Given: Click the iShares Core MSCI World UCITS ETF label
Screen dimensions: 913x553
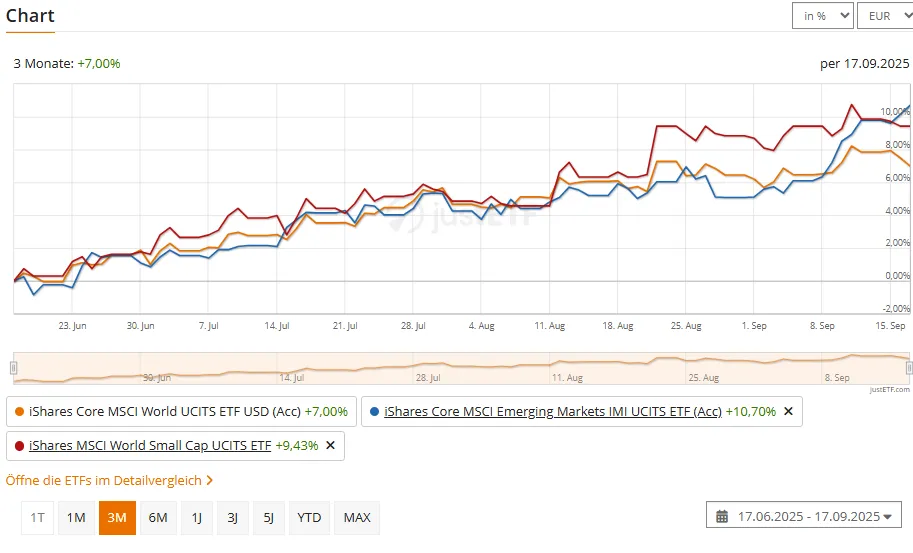Looking at the screenshot, I should 165,412.
